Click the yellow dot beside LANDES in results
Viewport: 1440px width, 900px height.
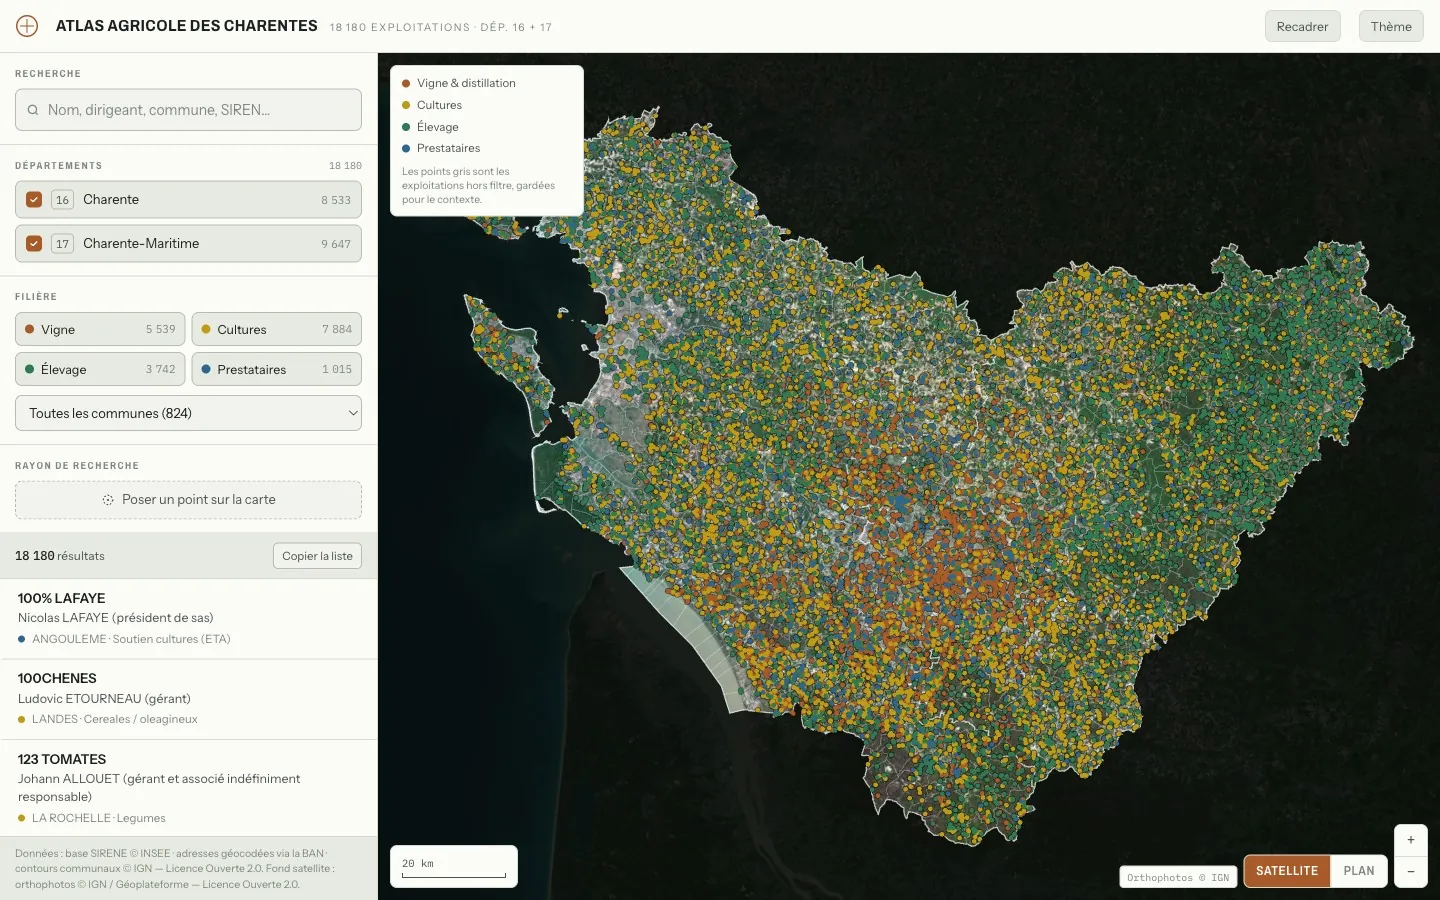22,719
